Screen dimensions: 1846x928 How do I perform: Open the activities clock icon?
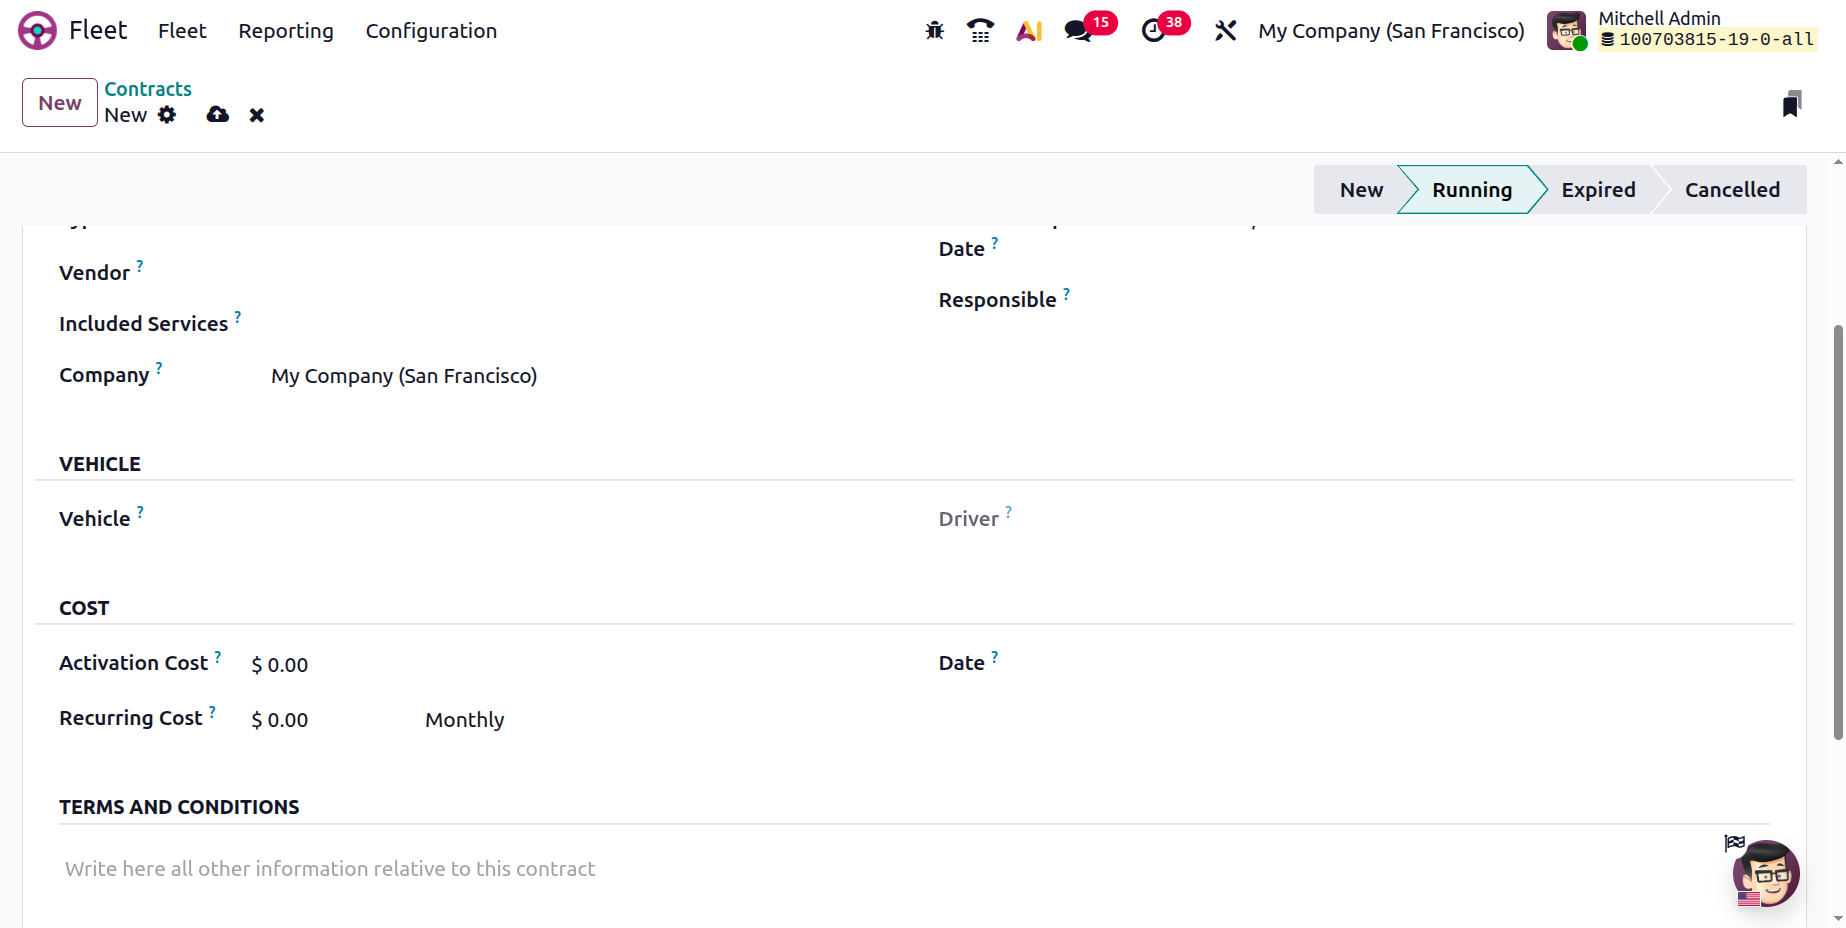pos(1153,31)
